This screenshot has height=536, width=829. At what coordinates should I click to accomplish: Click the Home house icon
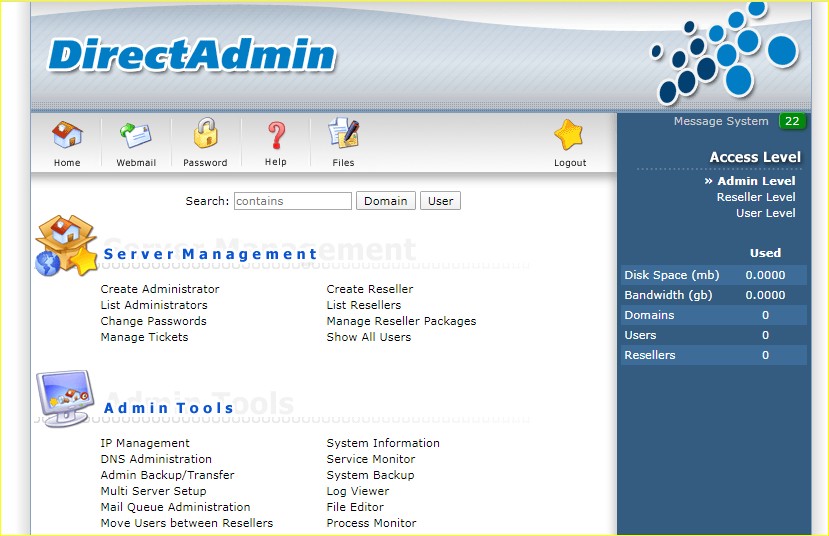point(67,135)
